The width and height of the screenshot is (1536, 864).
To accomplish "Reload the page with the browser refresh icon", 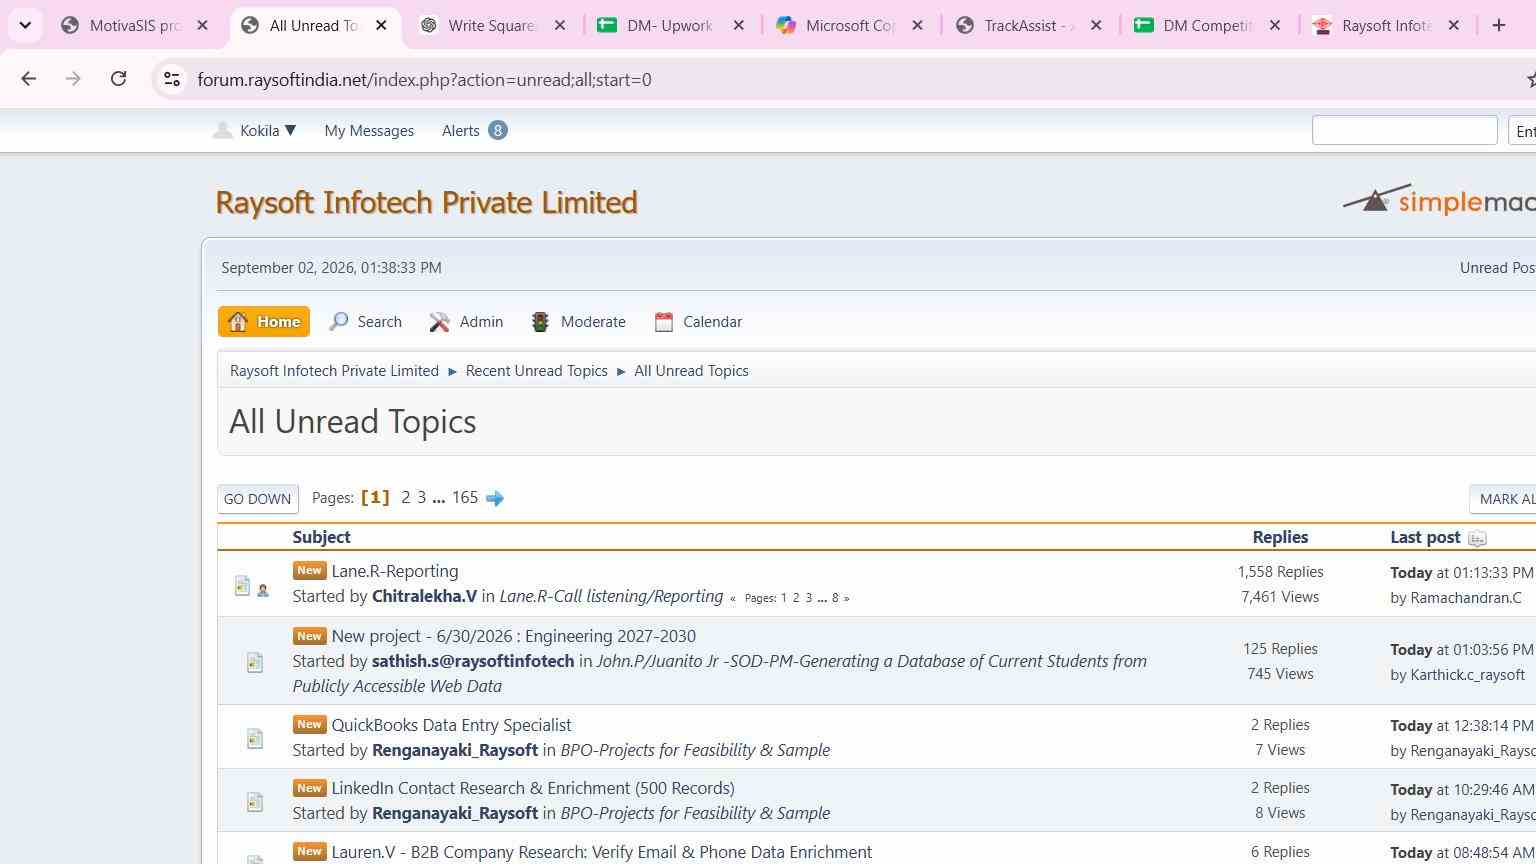I will pos(118,79).
